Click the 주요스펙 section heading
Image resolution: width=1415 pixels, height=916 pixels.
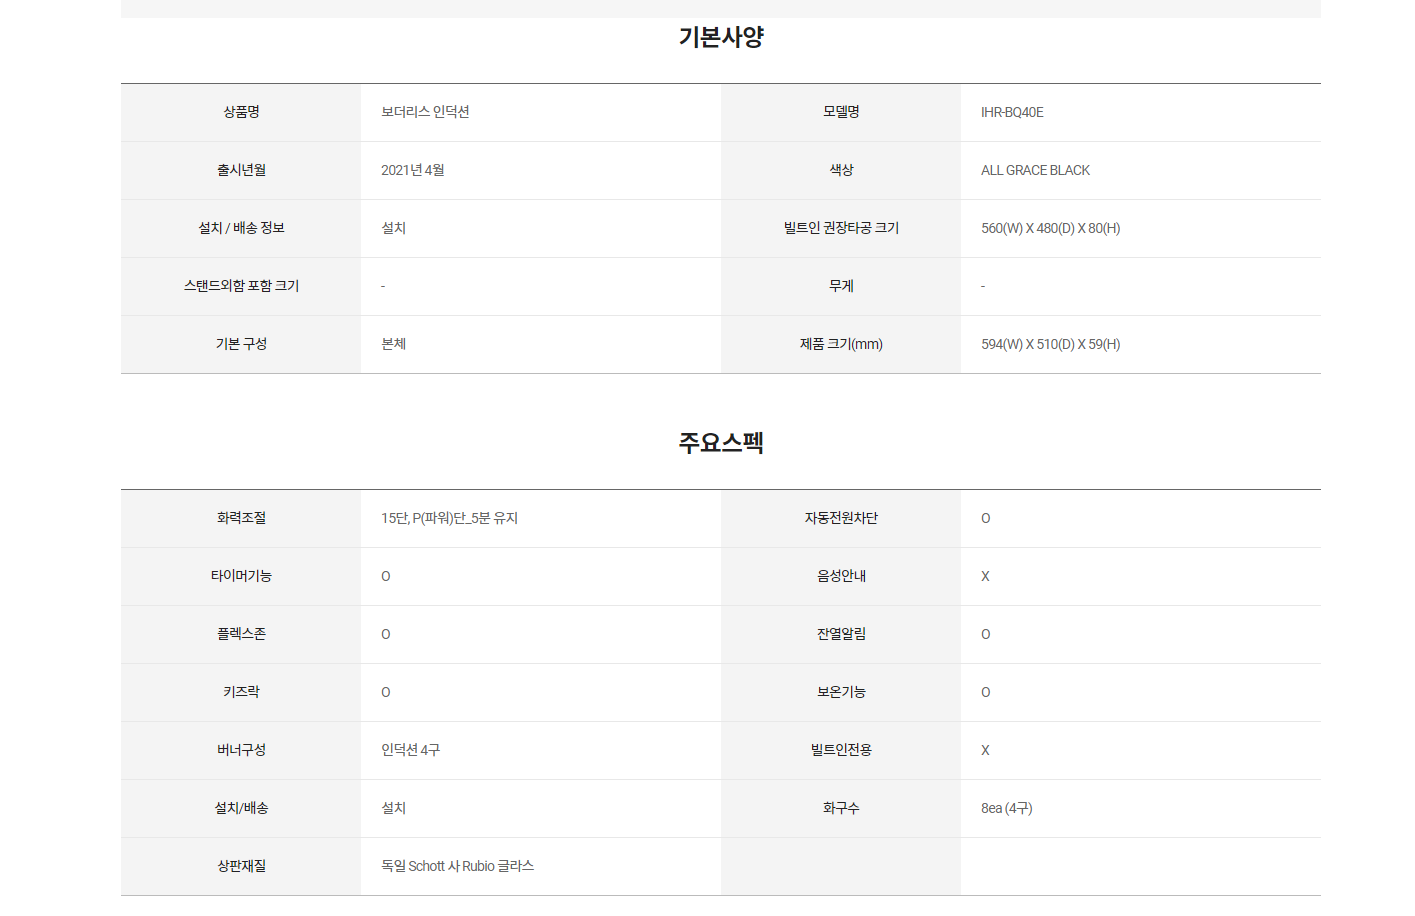tap(721, 443)
